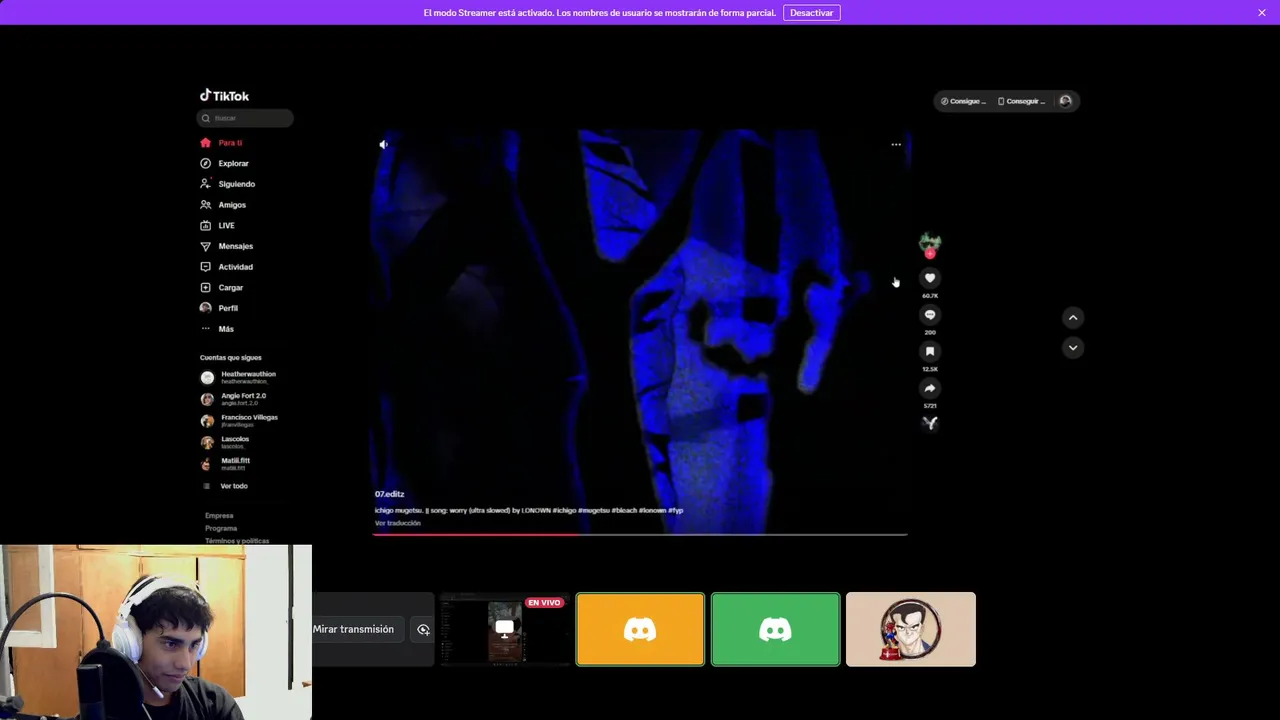Click the Buscar search field
Image resolution: width=1280 pixels, height=720 pixels.
(245, 118)
